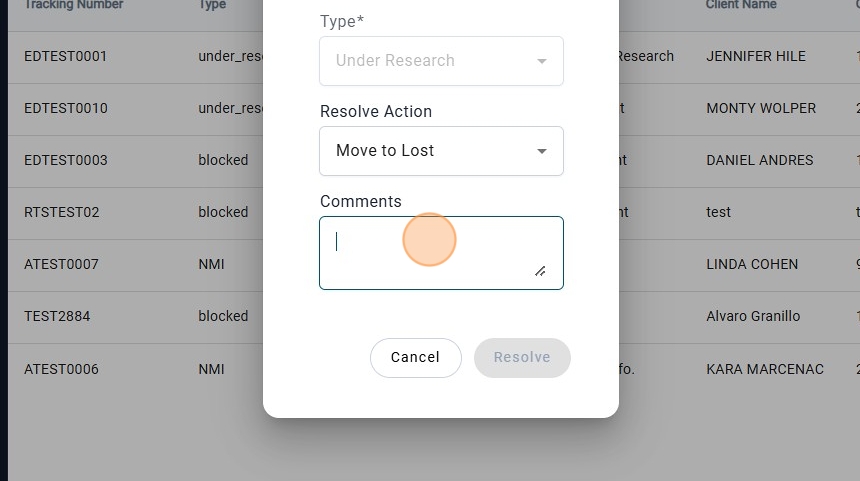Click the Comments resize handle

pos(540,270)
